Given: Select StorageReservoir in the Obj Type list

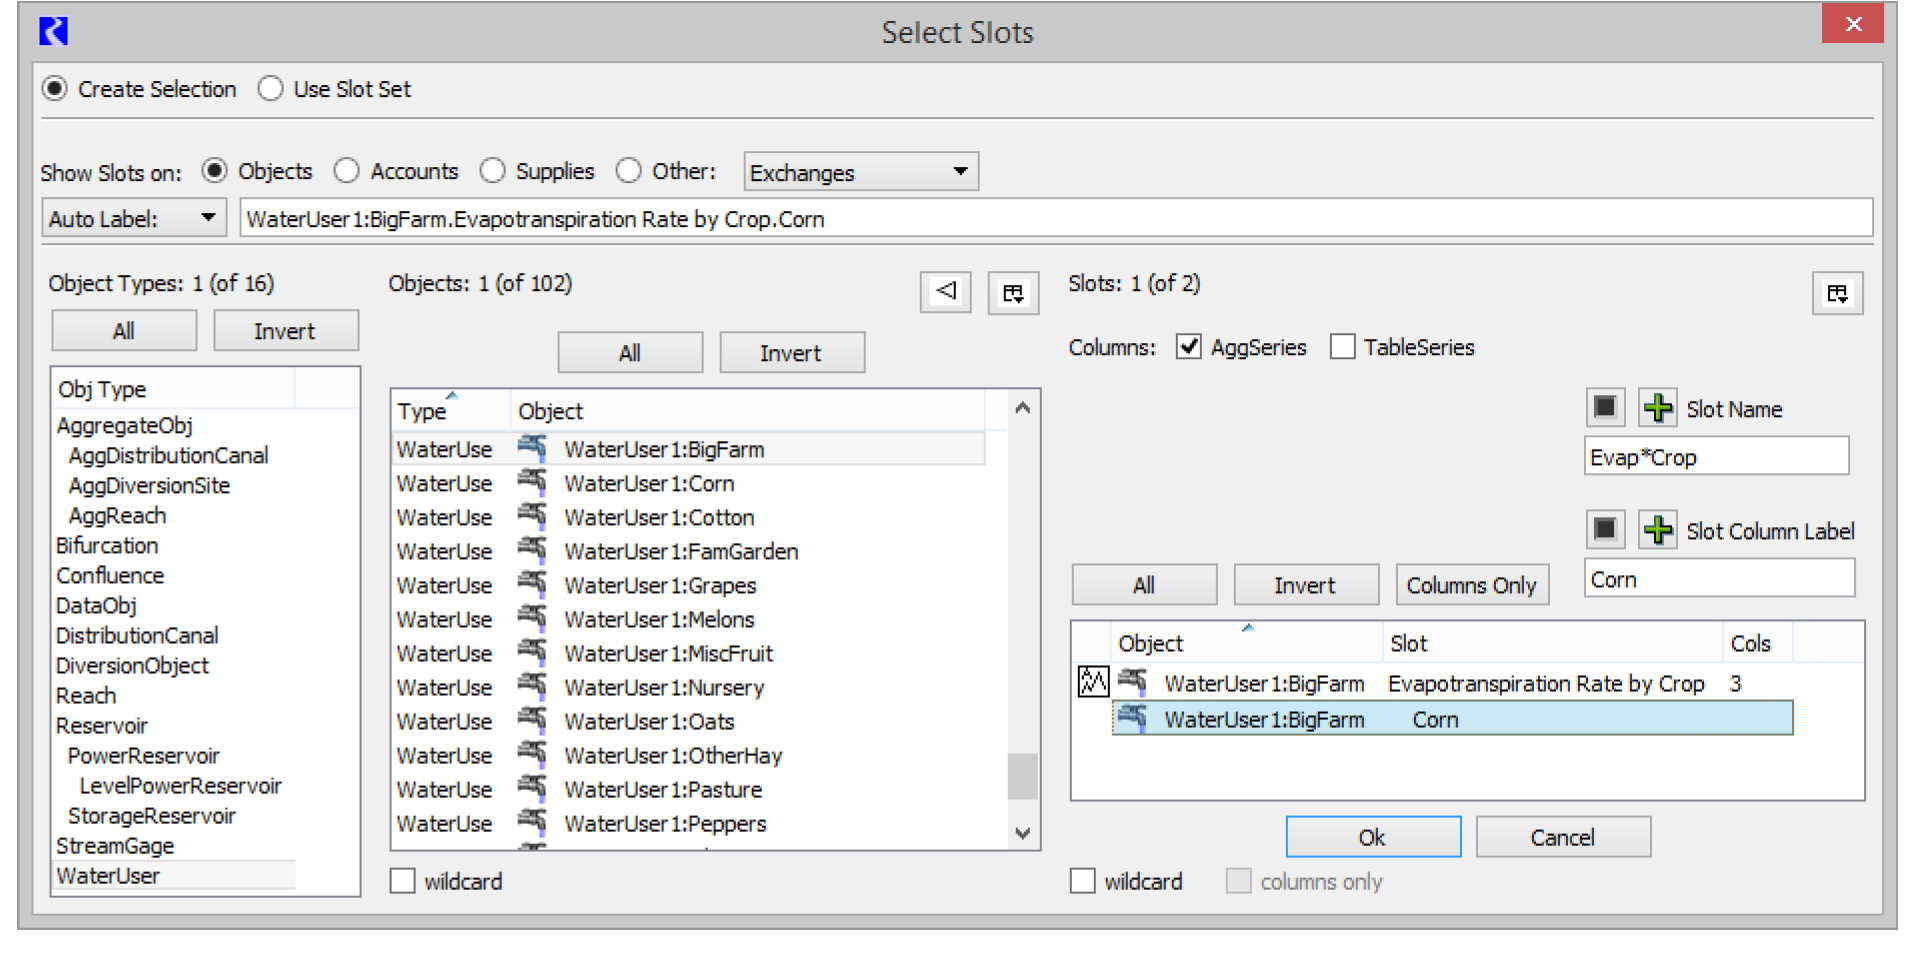Looking at the screenshot, I should click(151, 816).
